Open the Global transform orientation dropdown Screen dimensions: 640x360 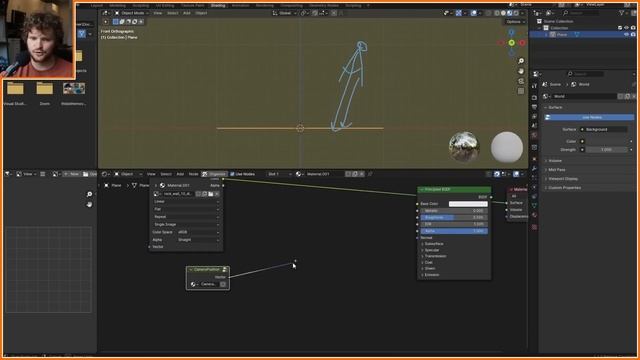click(284, 13)
